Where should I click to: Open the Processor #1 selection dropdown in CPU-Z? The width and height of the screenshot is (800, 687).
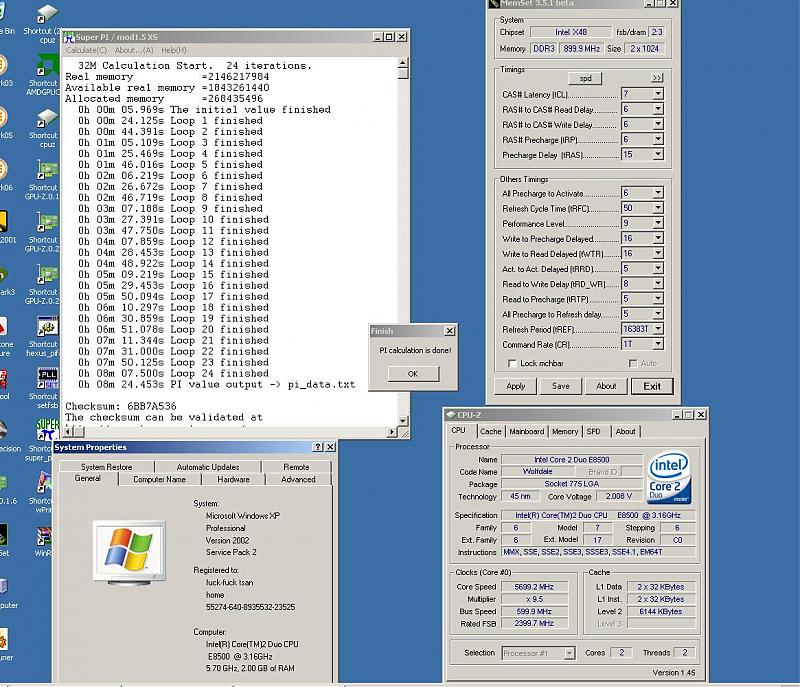pos(569,653)
